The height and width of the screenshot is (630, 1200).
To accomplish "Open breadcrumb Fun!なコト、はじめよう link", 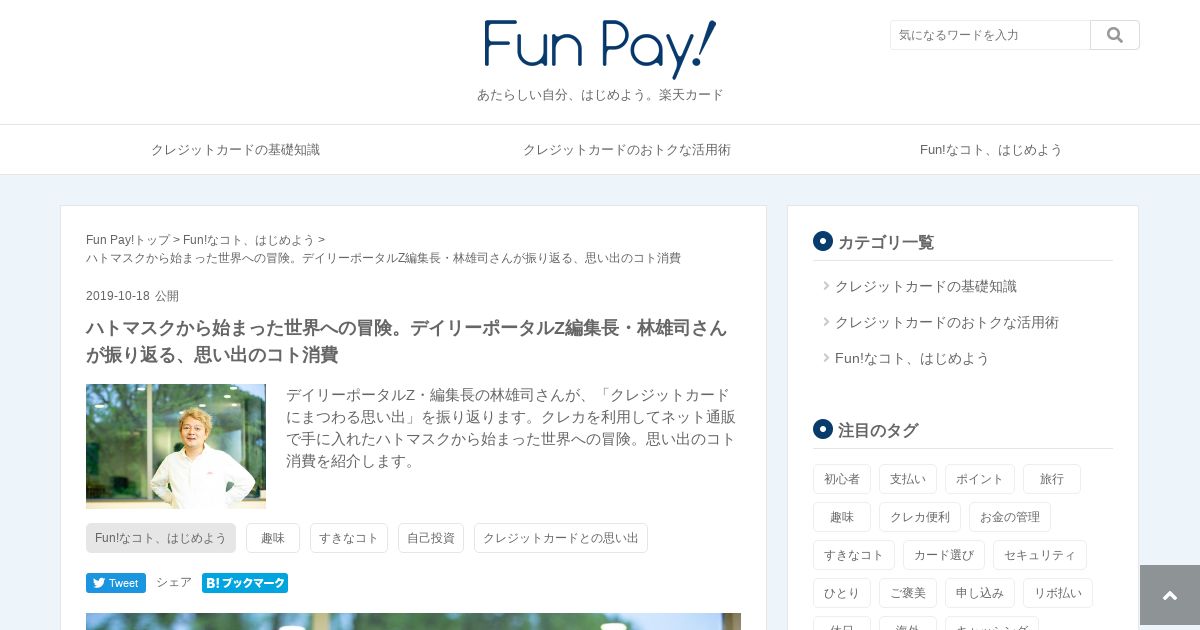I will (249, 240).
